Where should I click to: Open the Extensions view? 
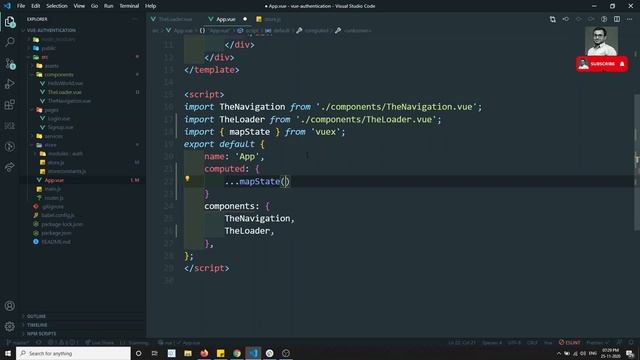10,105
